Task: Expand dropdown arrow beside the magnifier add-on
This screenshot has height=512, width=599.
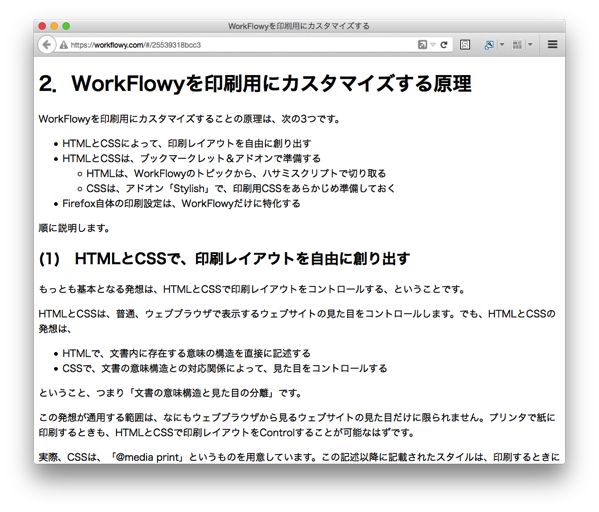Action: [x=502, y=45]
